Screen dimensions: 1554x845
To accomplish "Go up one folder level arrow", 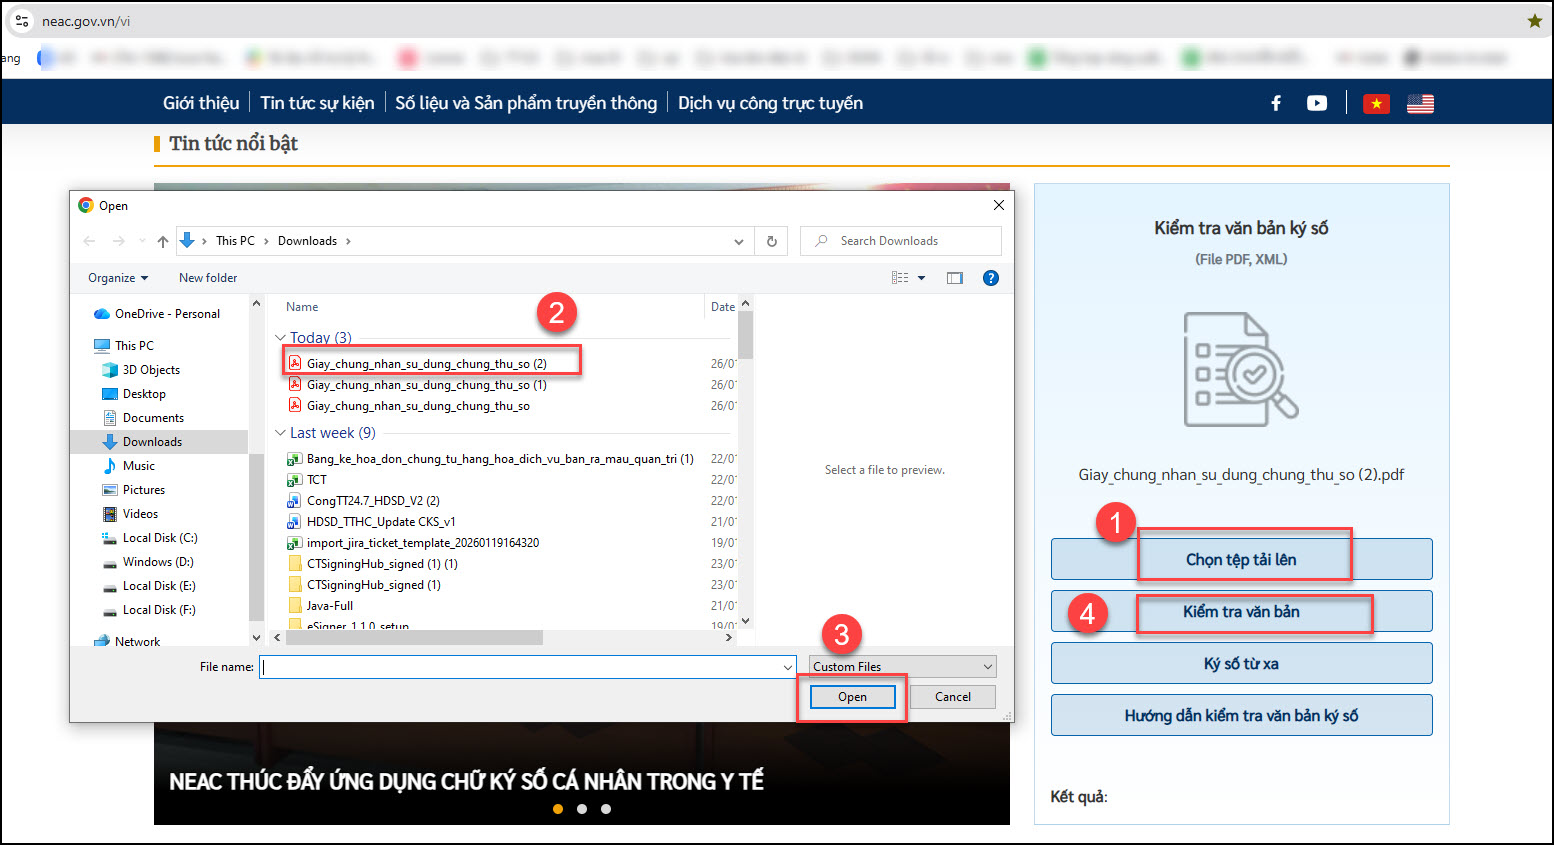I will click(x=163, y=241).
